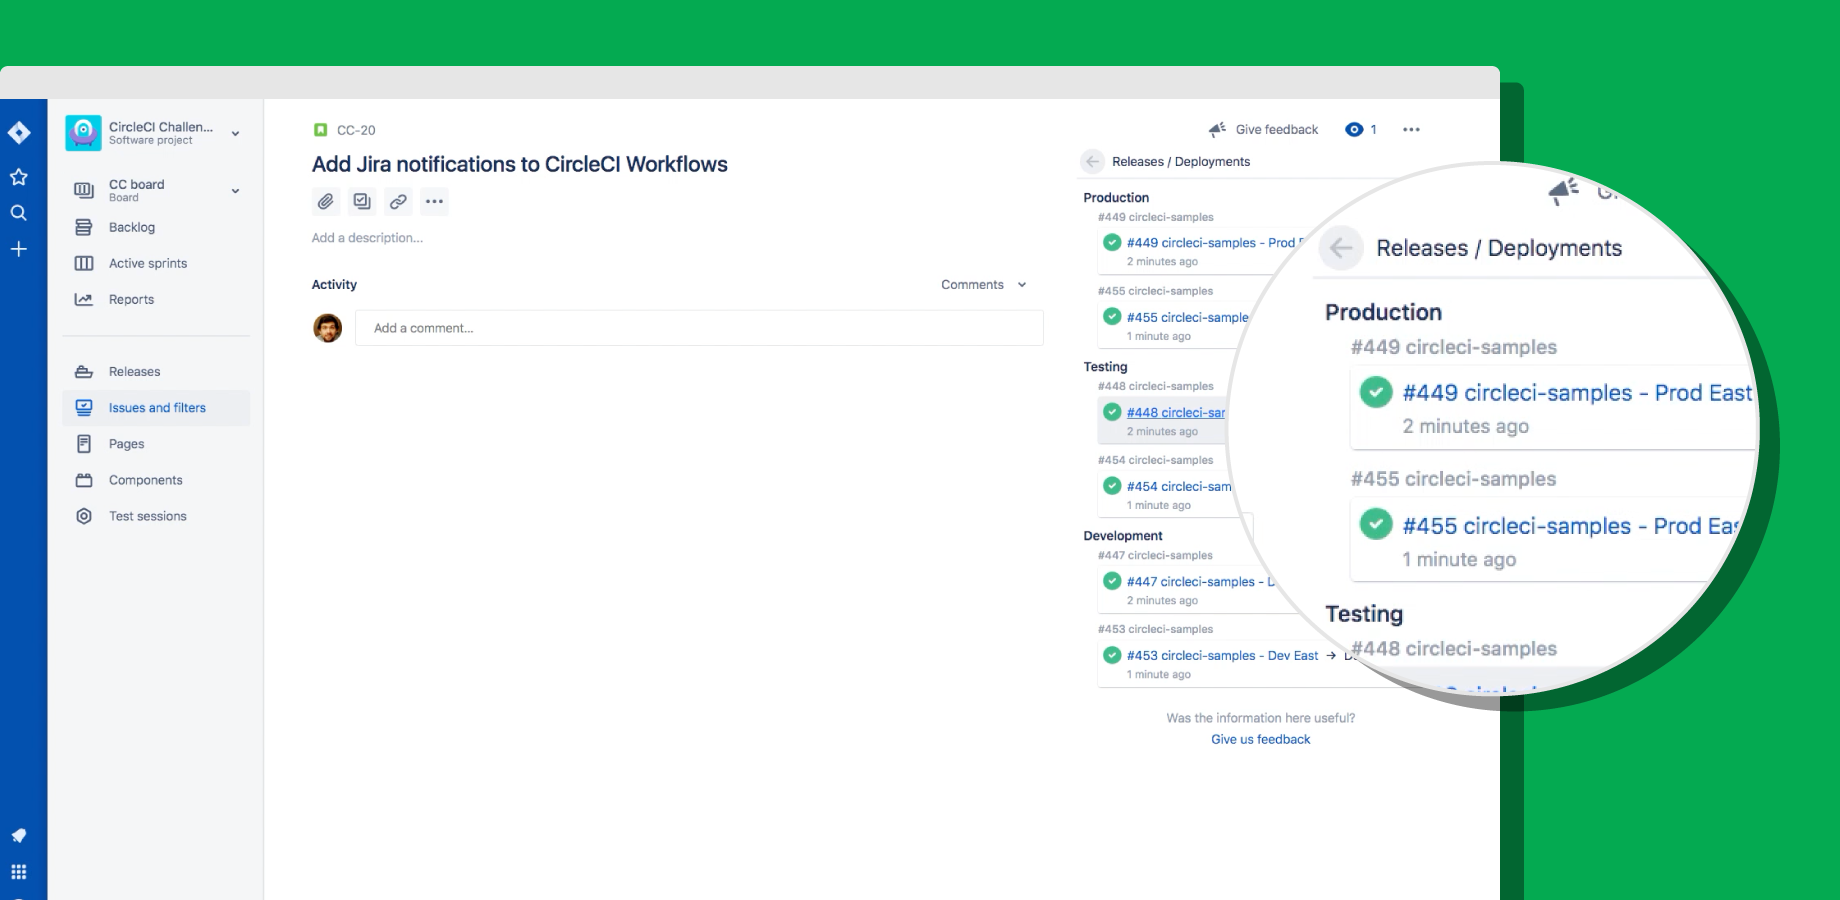
Task: Open the #448 circleci-samples deployment link
Action: click(x=1176, y=412)
